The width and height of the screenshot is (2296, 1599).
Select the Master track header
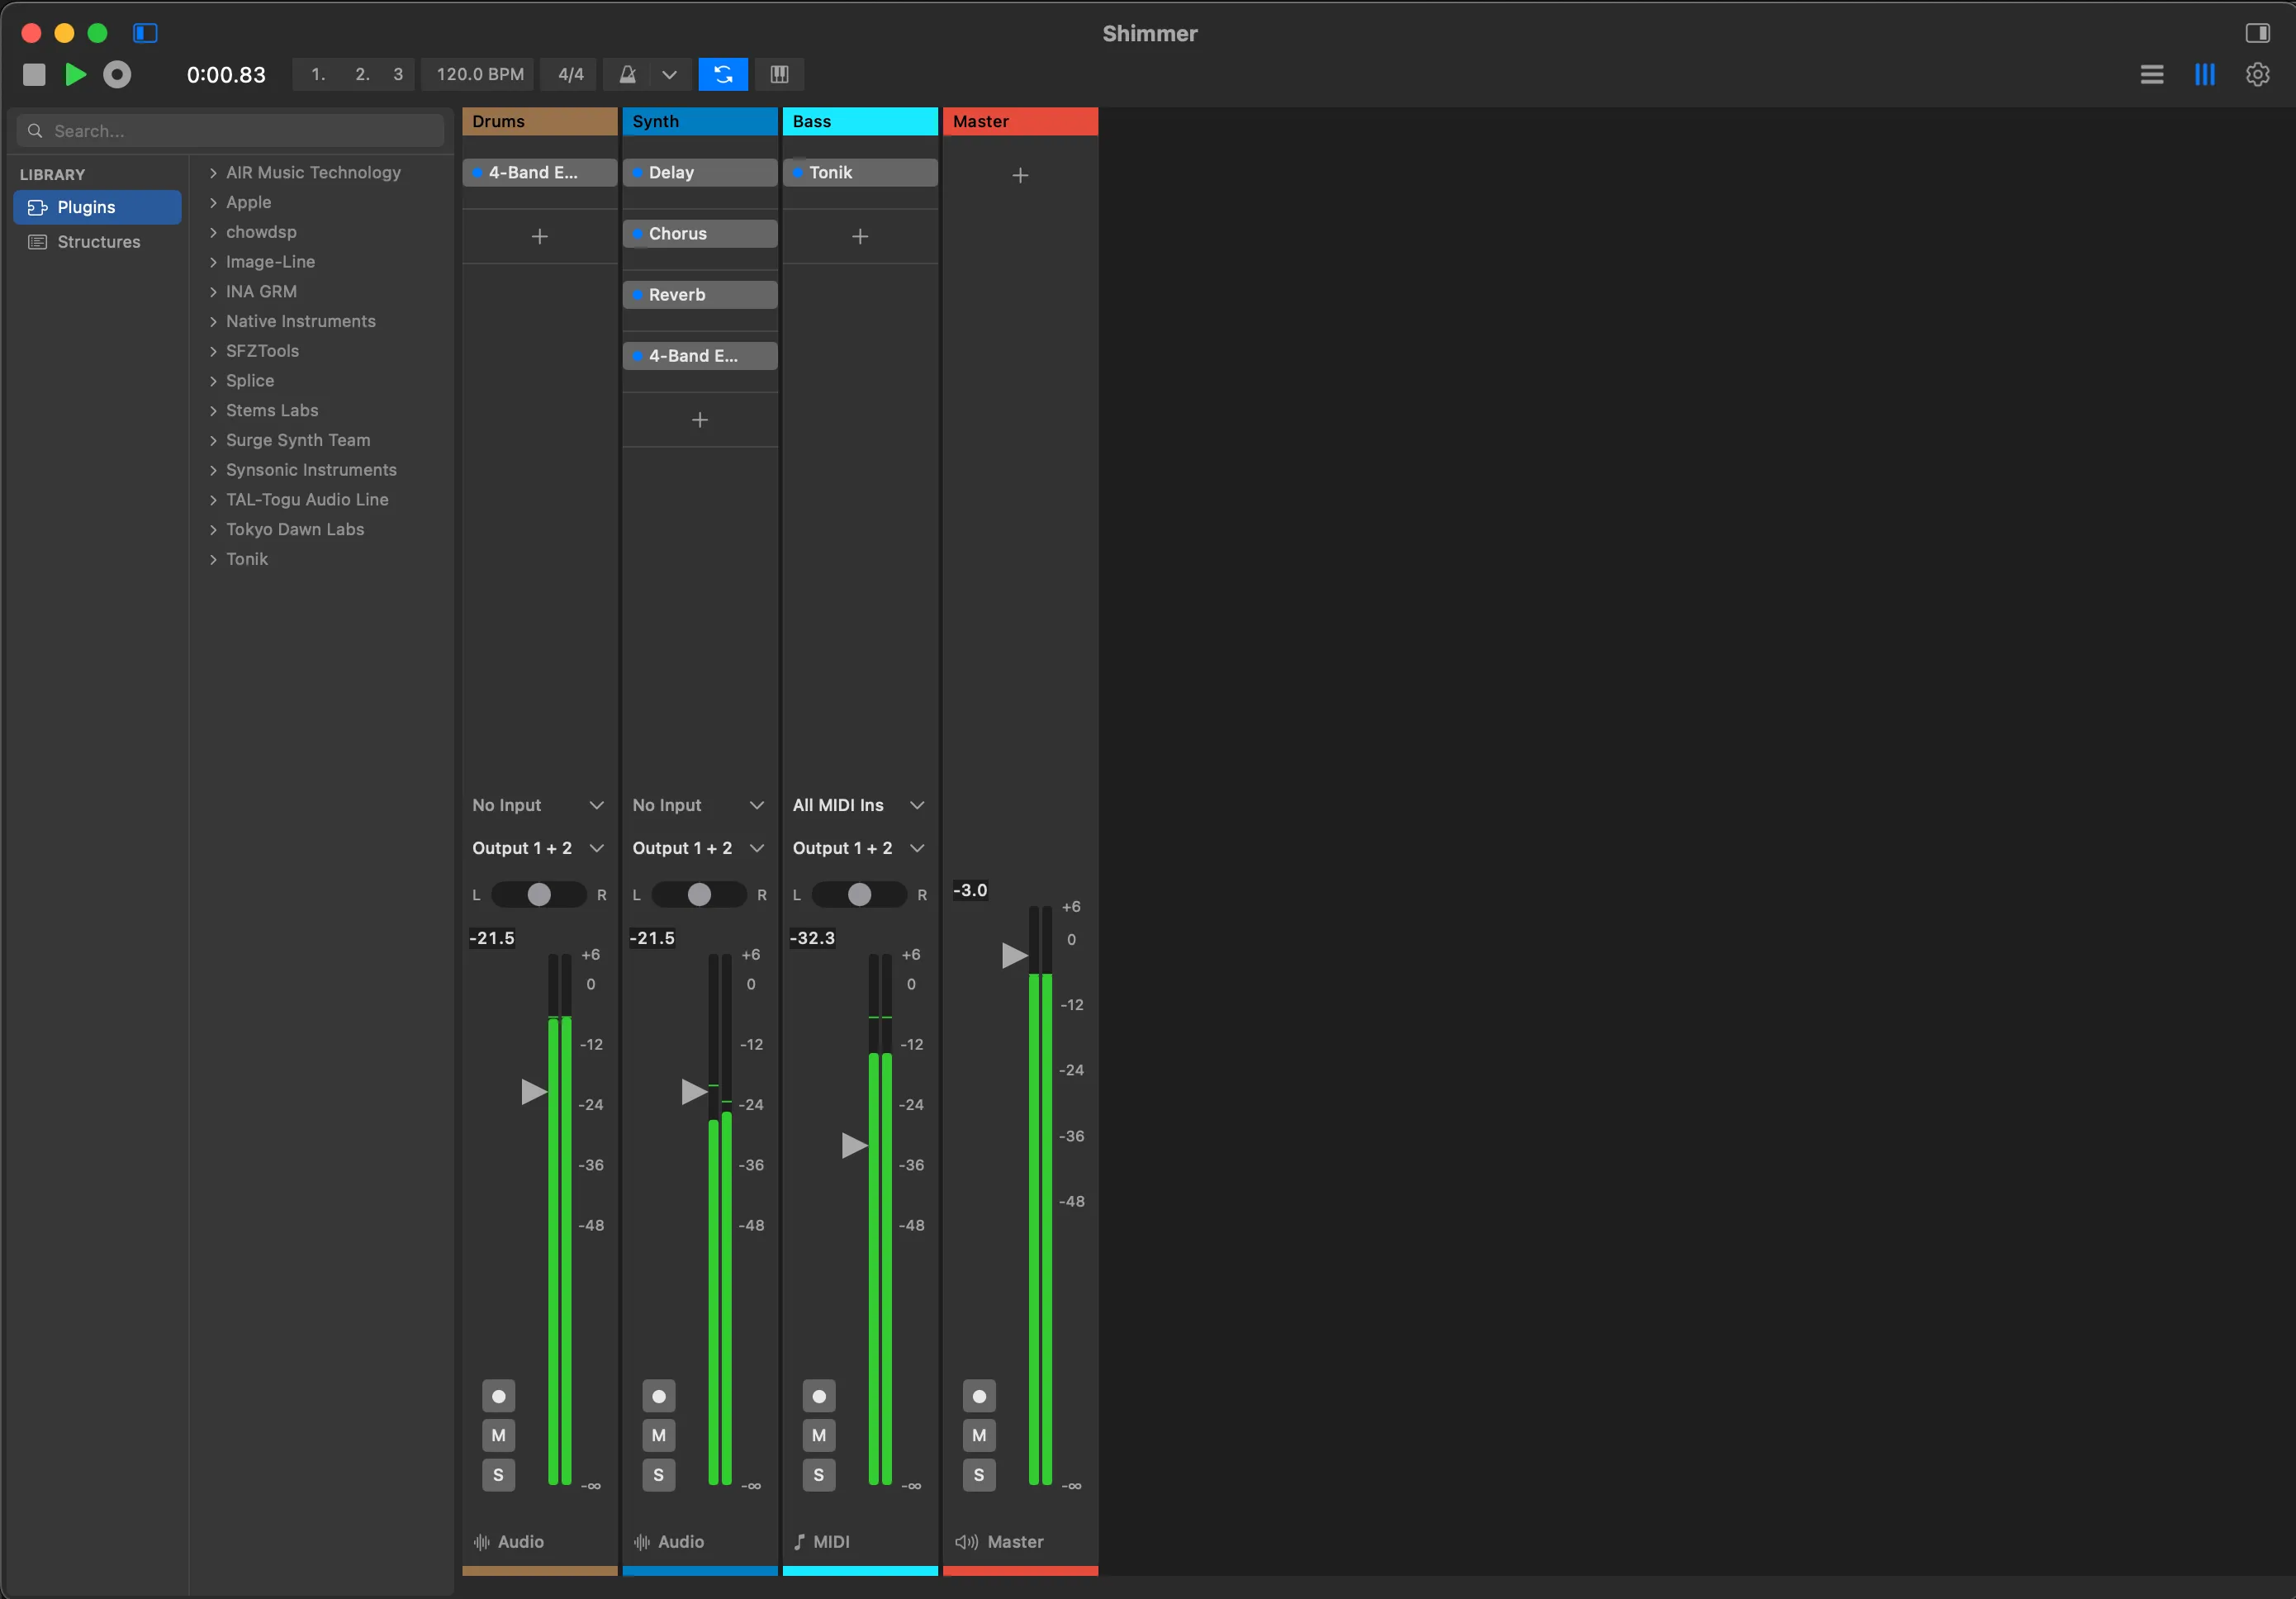tap(1020, 121)
